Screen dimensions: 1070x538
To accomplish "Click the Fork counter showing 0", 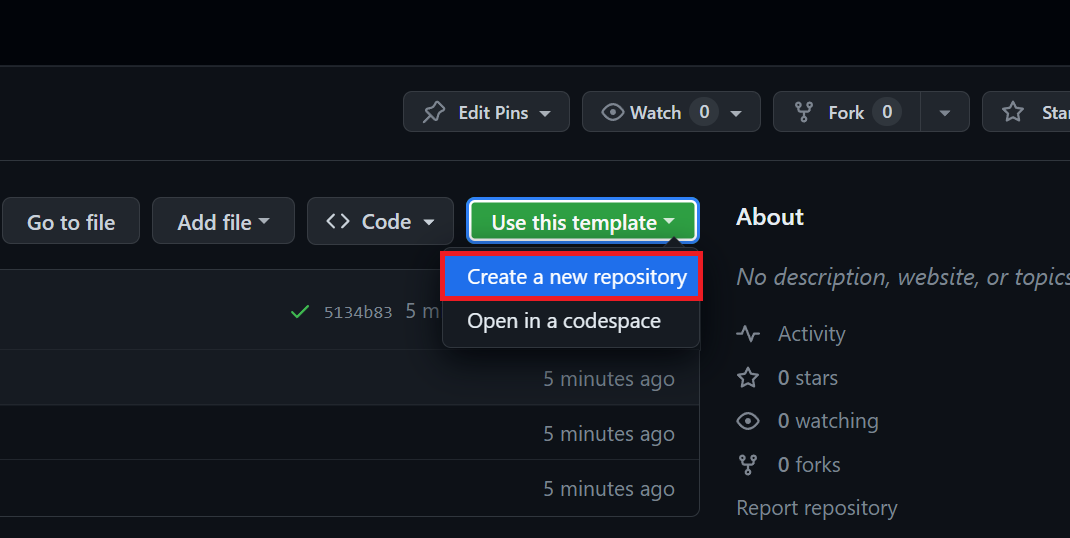I will pos(887,111).
